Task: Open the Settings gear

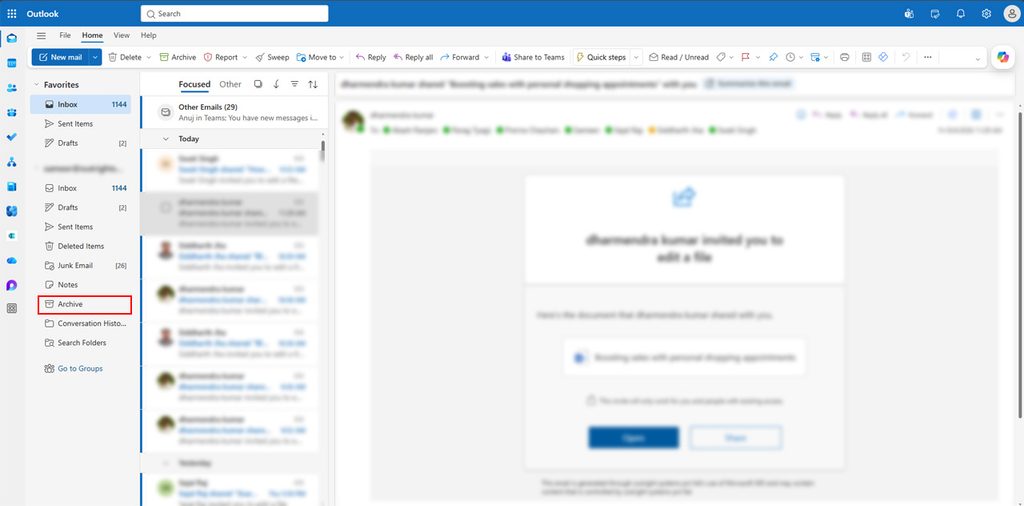Action: click(986, 13)
